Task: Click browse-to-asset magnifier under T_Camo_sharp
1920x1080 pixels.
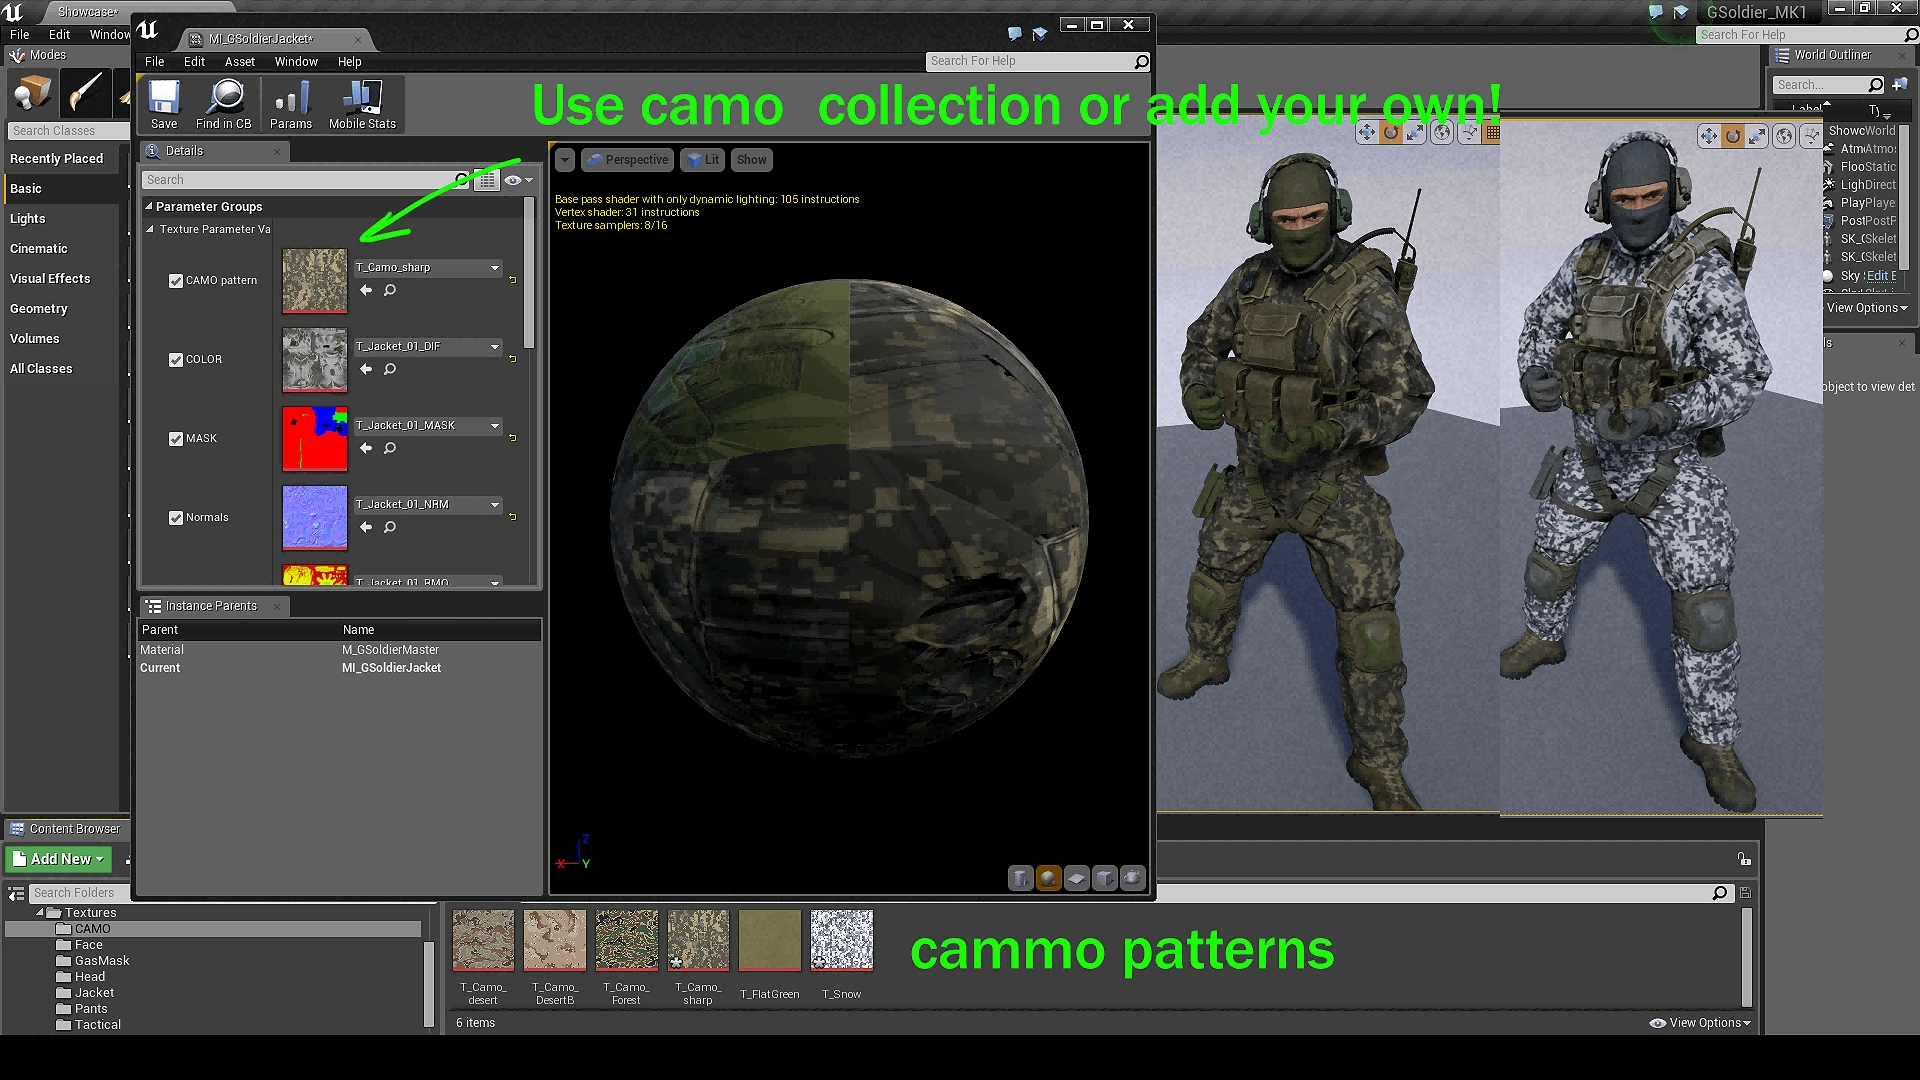Action: tap(390, 290)
